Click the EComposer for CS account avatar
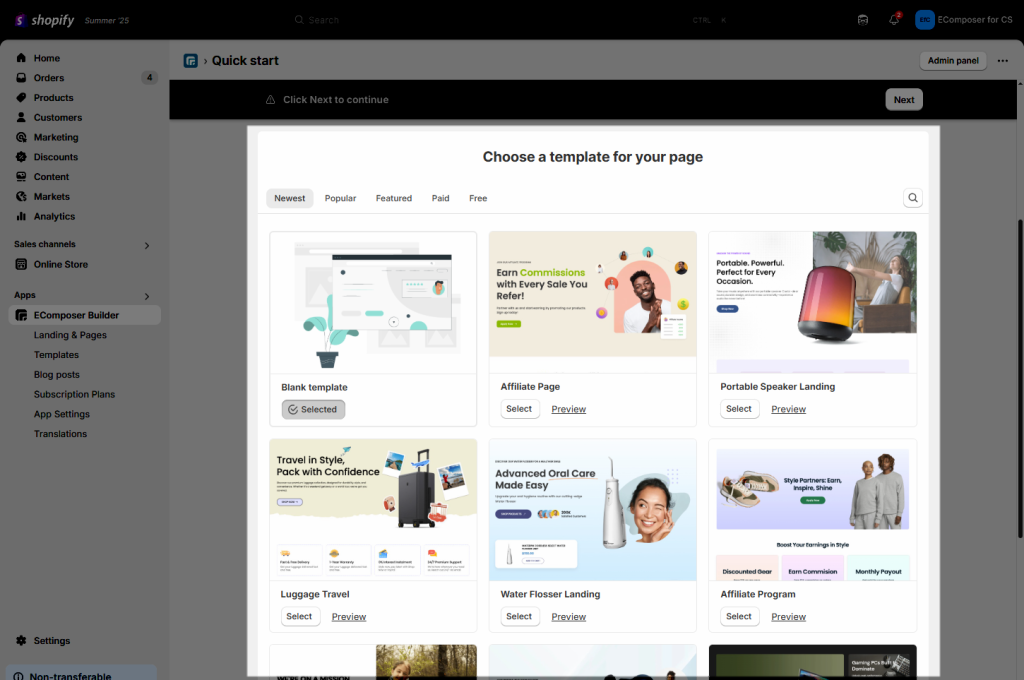Viewport: 1024px width, 680px height. tap(925, 20)
